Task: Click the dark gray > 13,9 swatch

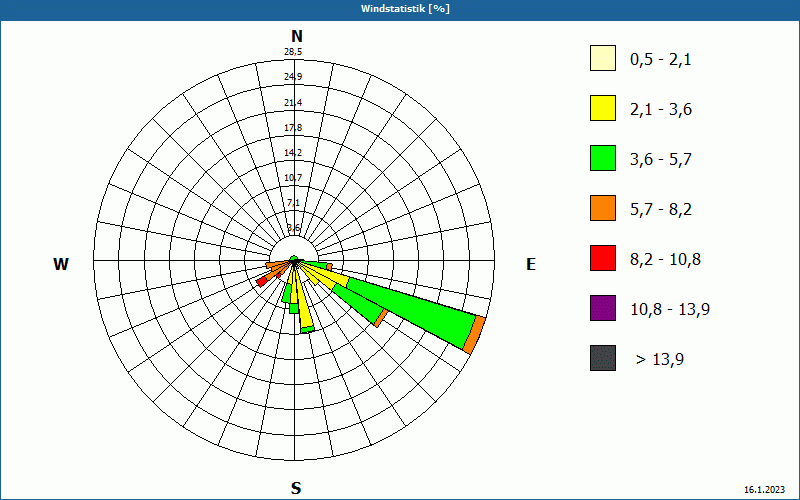Action: pos(603,358)
